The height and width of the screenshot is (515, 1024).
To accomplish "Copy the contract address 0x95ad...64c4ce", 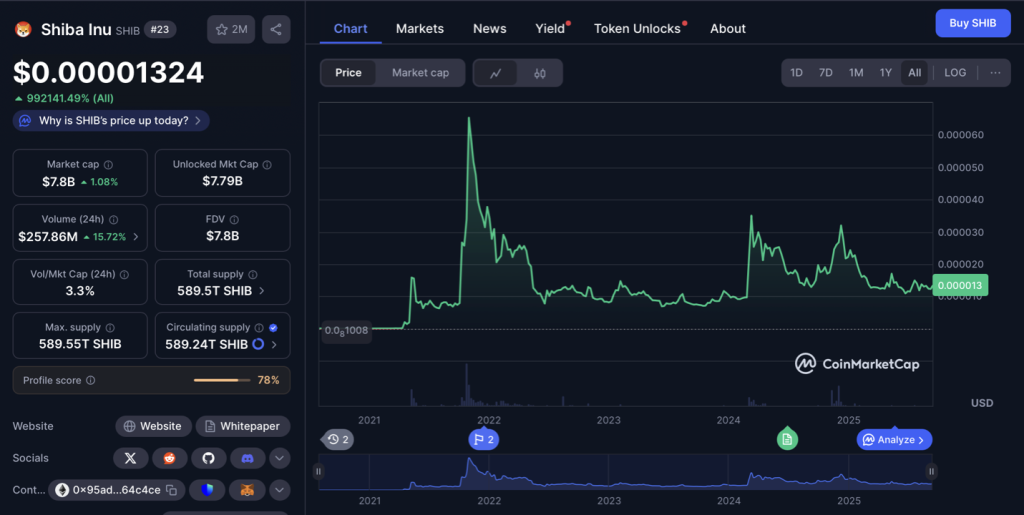I will tap(172, 490).
